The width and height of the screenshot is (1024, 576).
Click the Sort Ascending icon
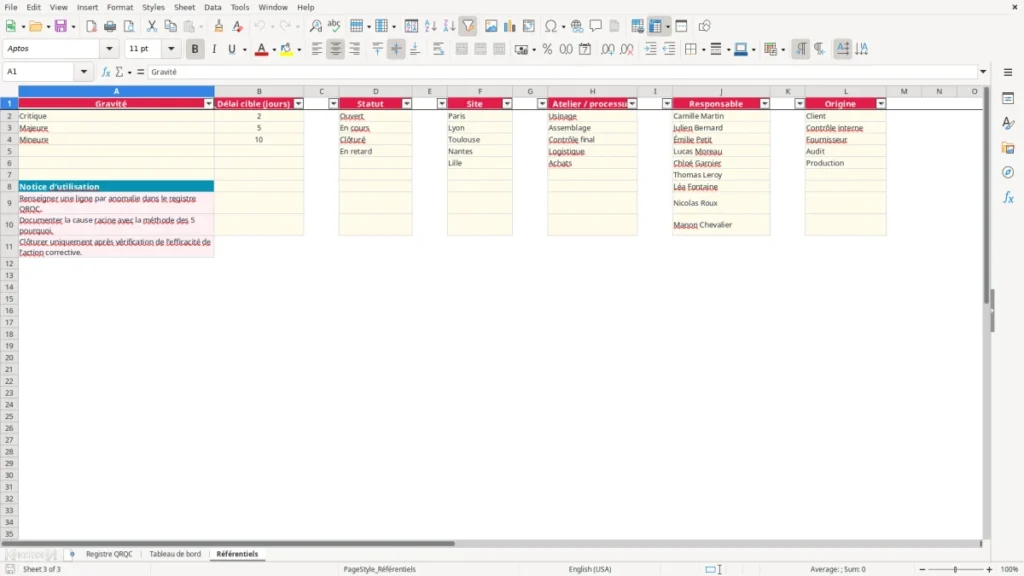click(x=430, y=26)
